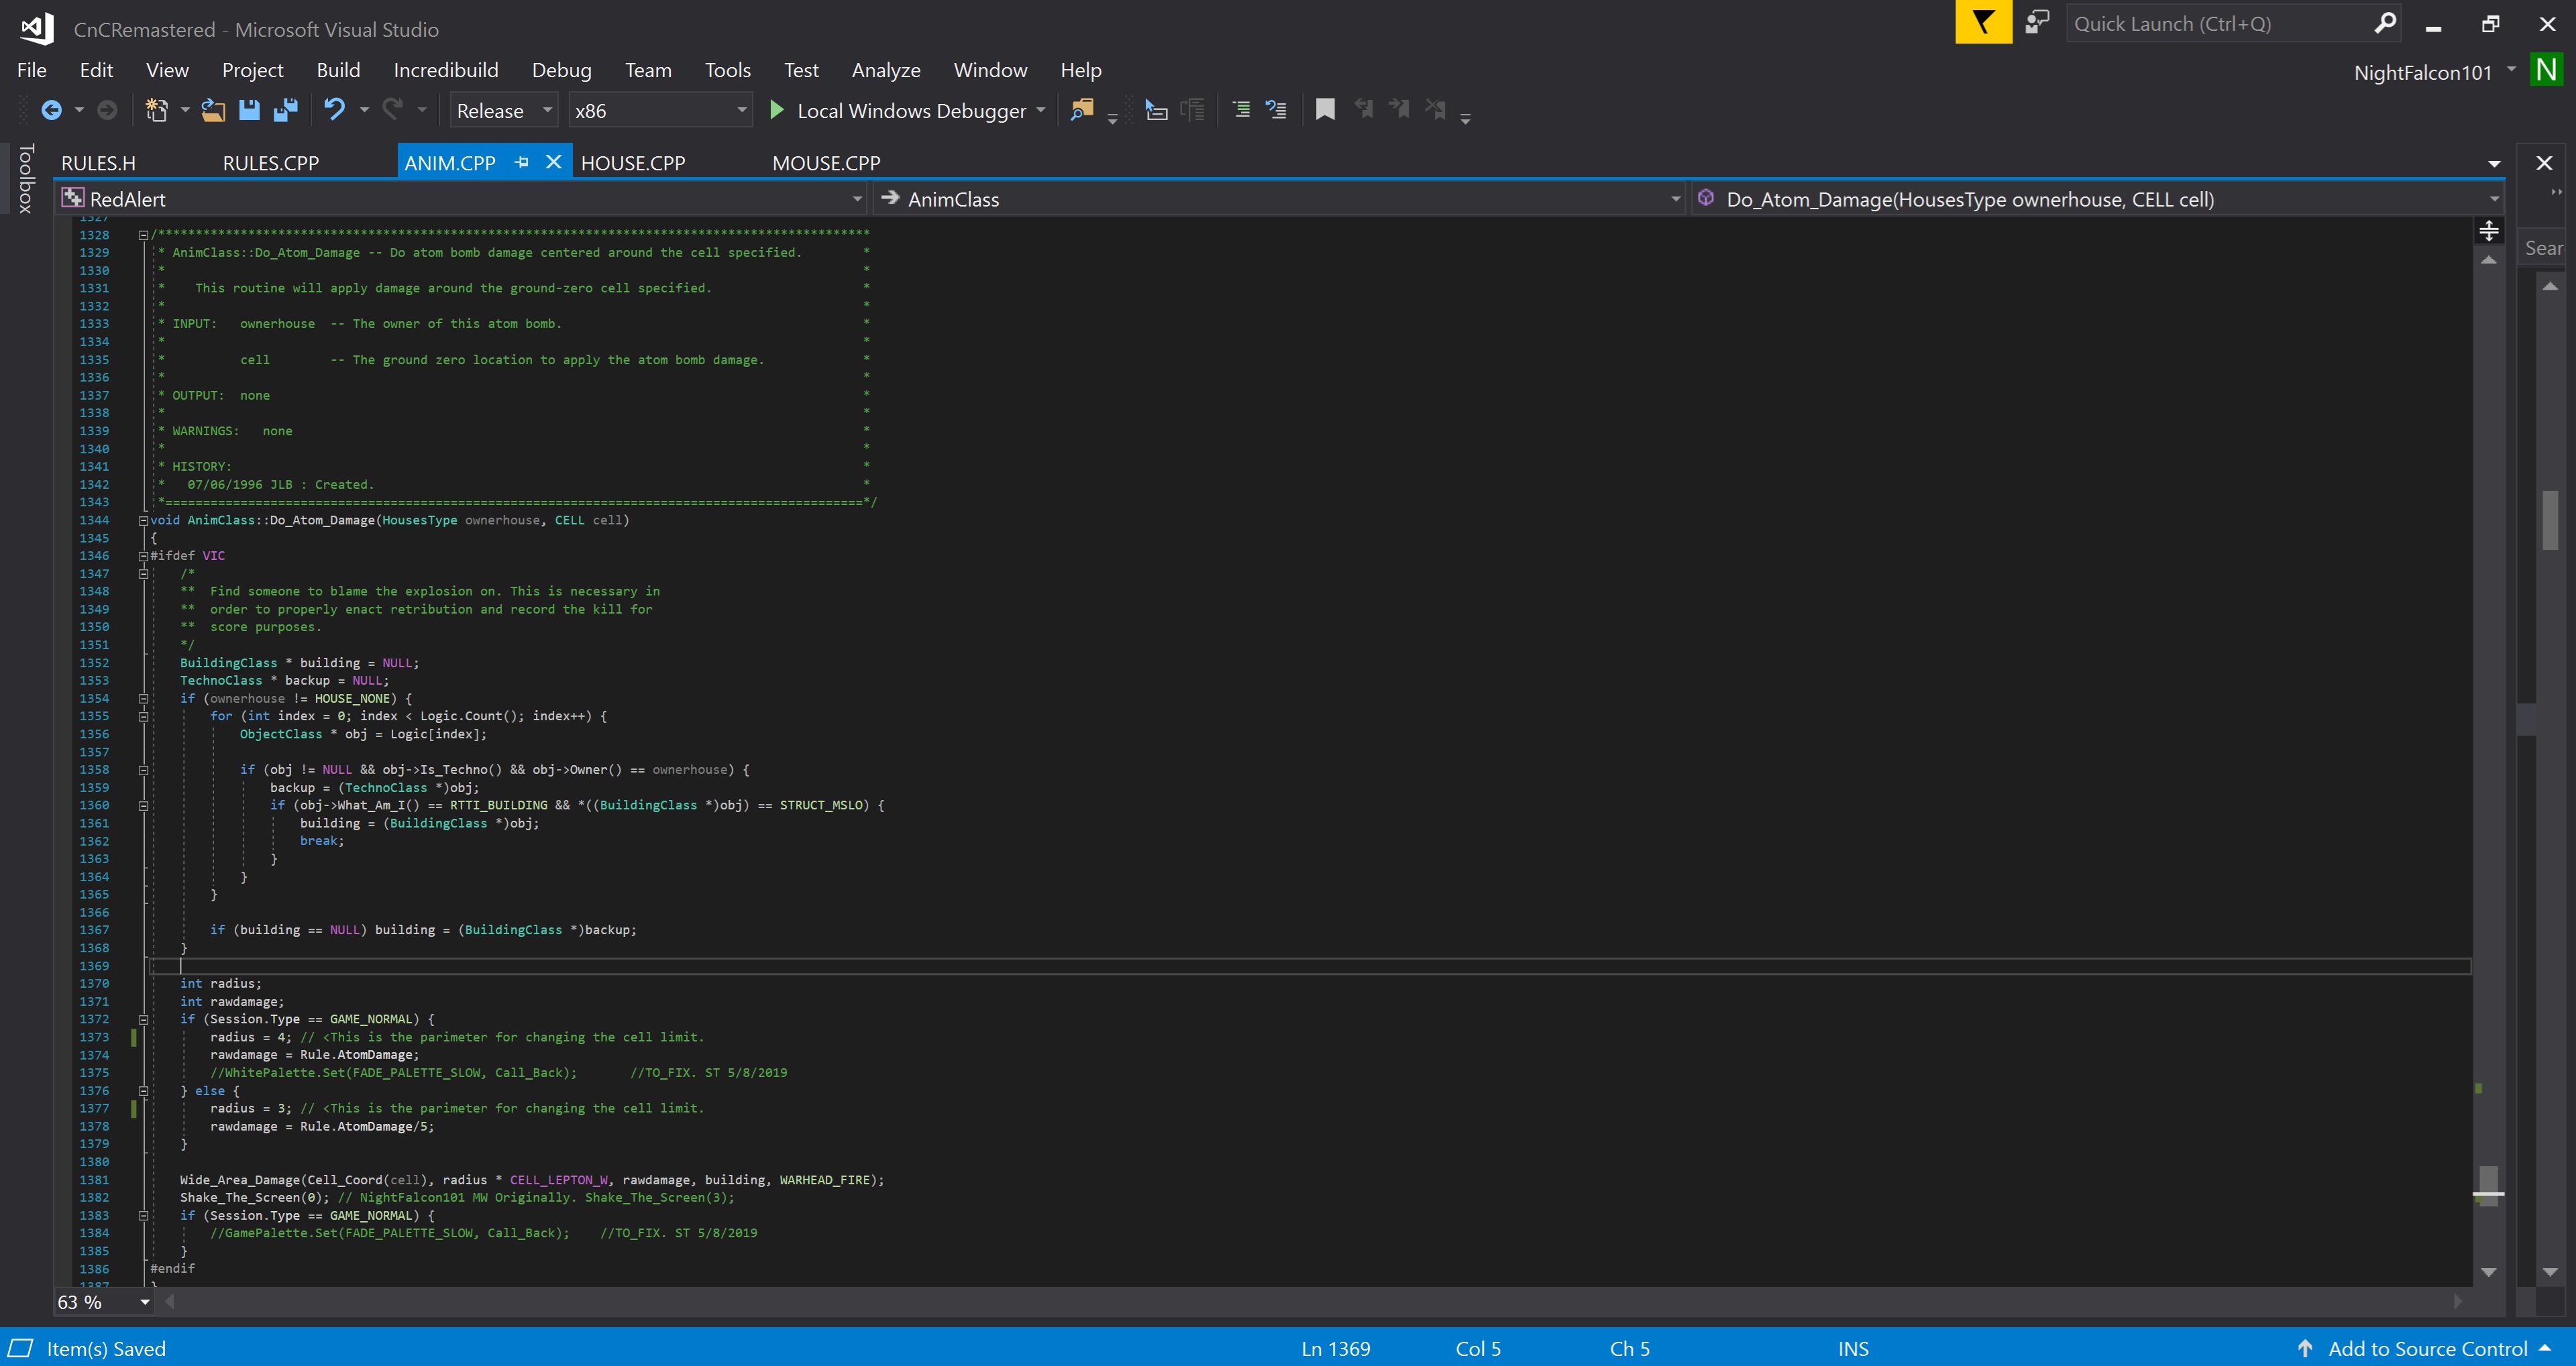
Task: Start debugging with the green play icon
Action: pos(776,110)
